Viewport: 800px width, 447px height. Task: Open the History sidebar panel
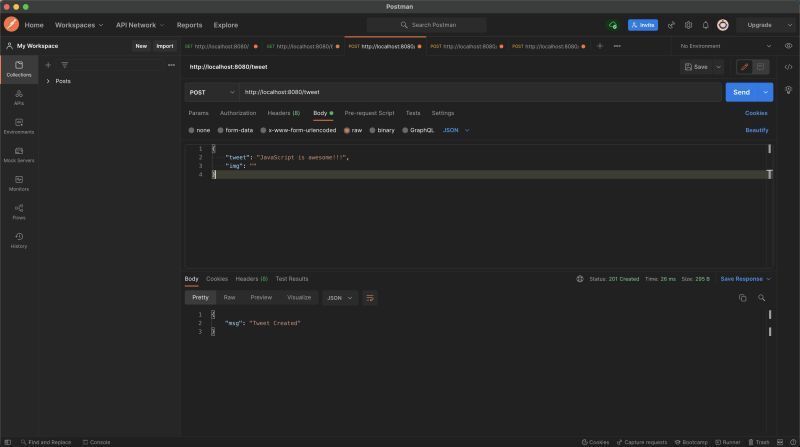tap(19, 240)
